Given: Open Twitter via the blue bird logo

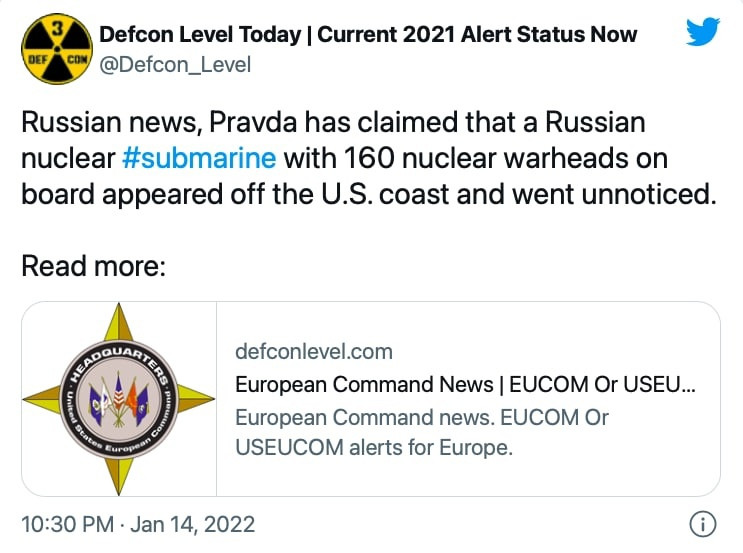Looking at the screenshot, I should [704, 33].
